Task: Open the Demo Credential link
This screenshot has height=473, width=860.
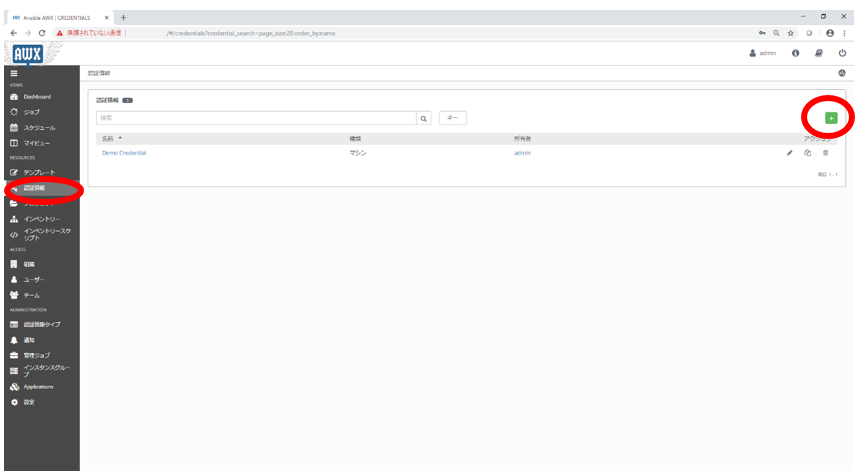Action: point(124,153)
